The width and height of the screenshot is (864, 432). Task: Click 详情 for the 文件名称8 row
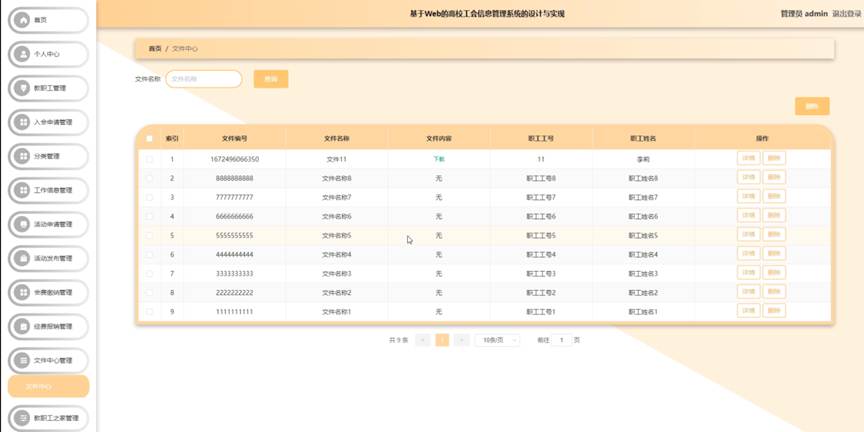click(748, 177)
